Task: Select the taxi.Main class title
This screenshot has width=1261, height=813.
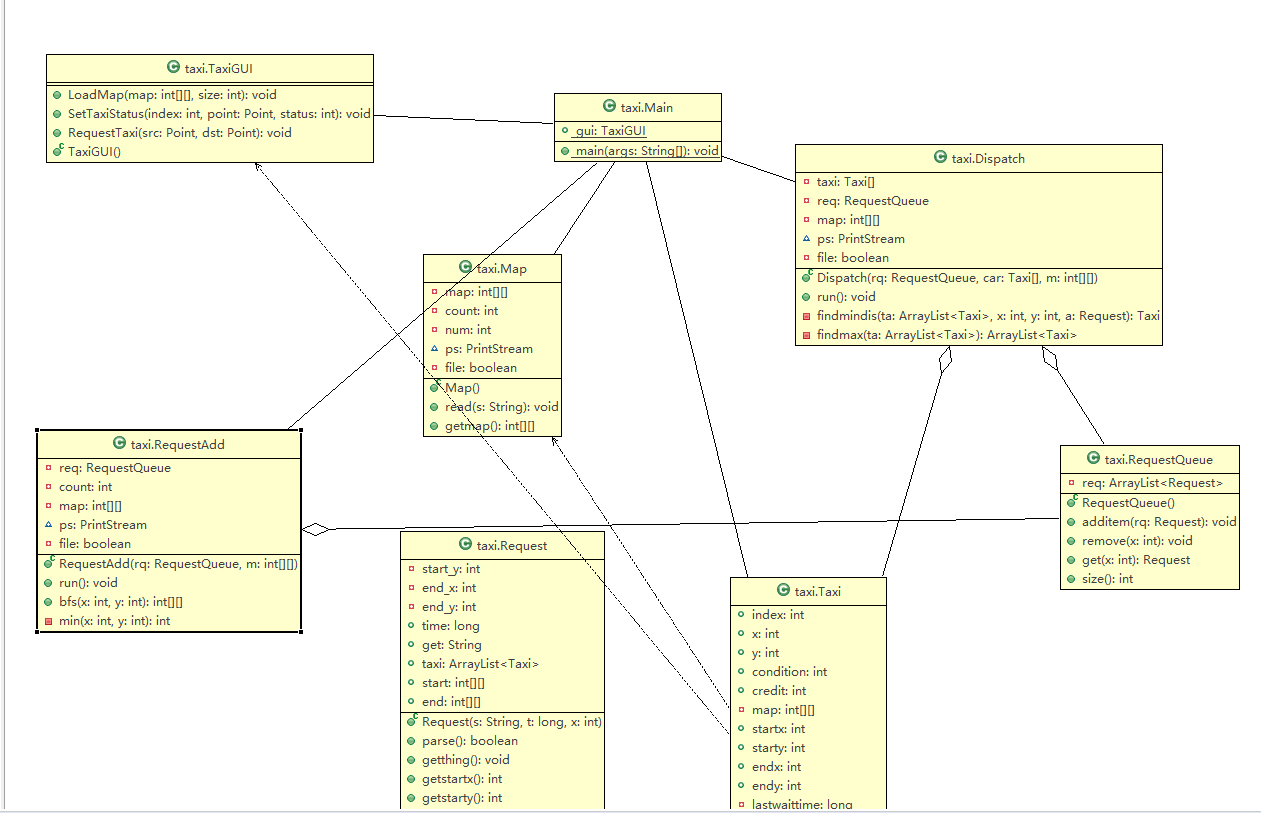Action: click(x=646, y=107)
